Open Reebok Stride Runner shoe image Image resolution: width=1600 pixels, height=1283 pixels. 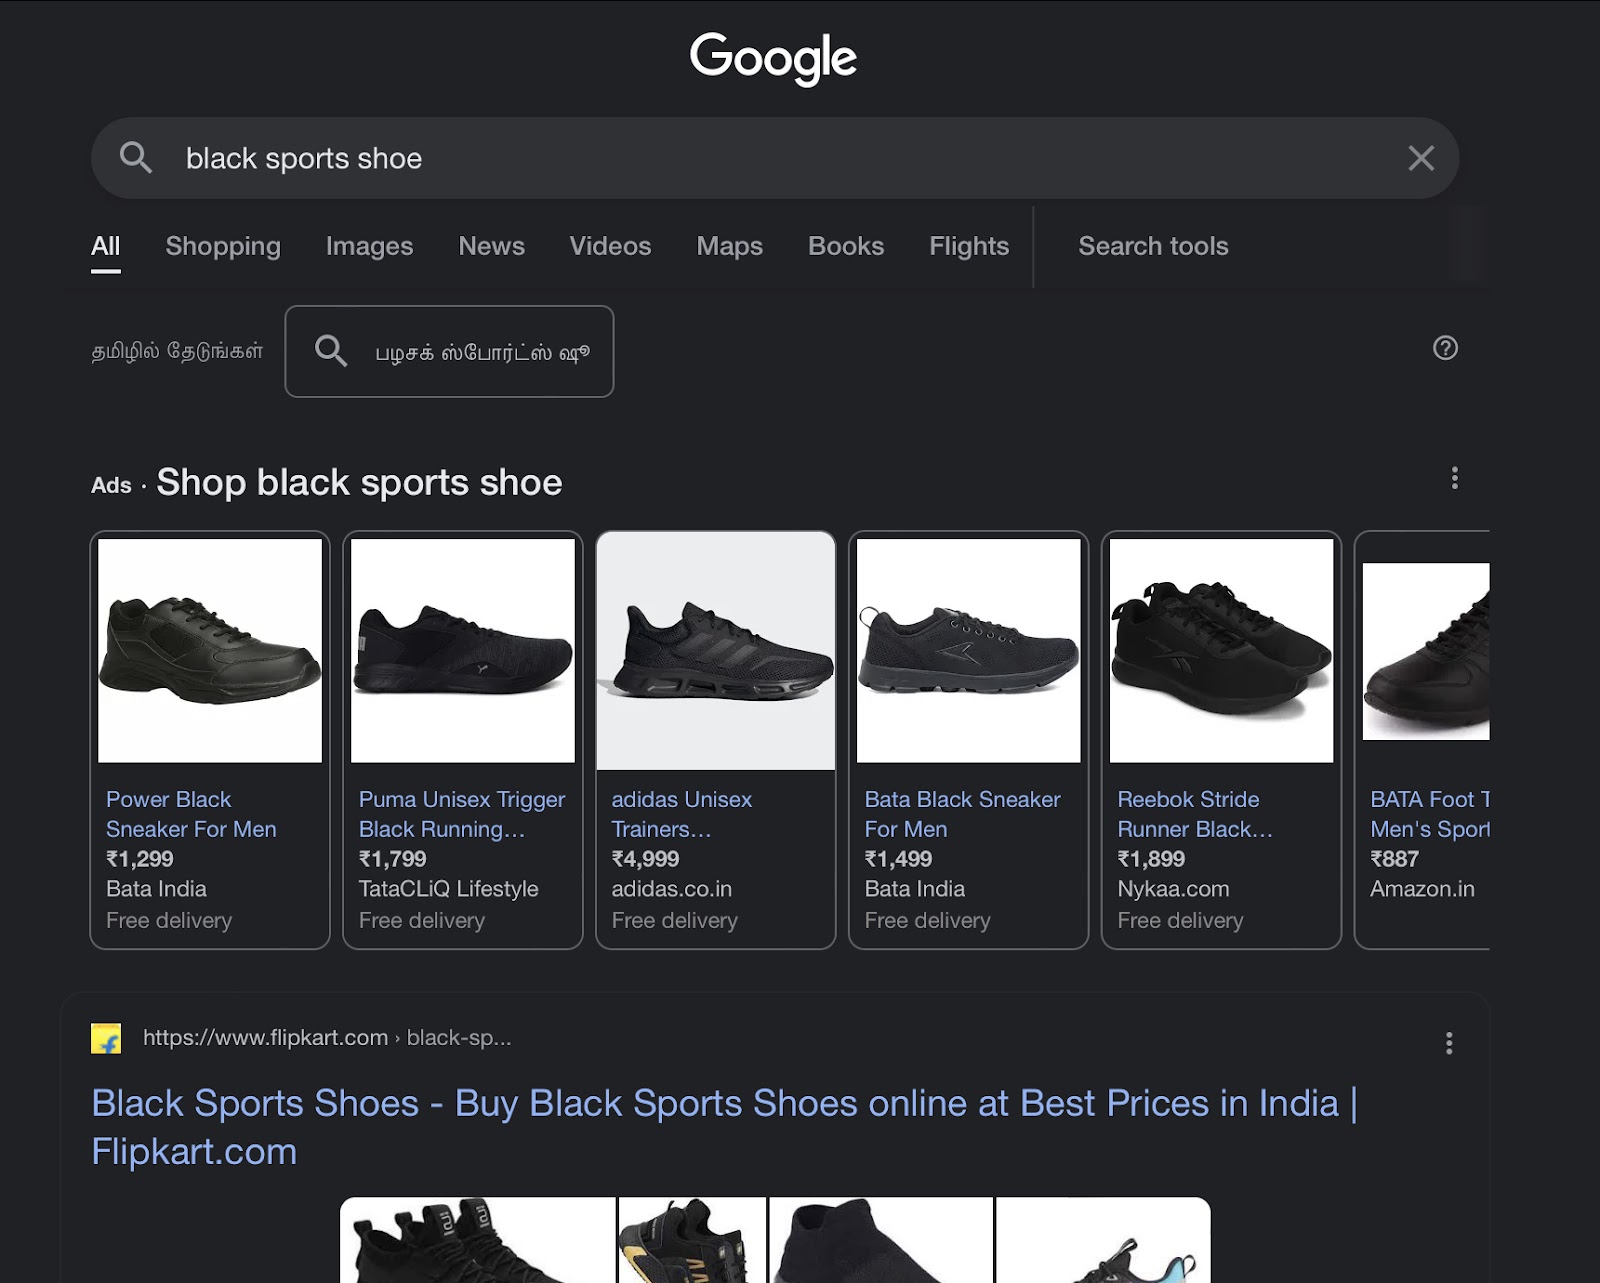pyautogui.click(x=1222, y=651)
